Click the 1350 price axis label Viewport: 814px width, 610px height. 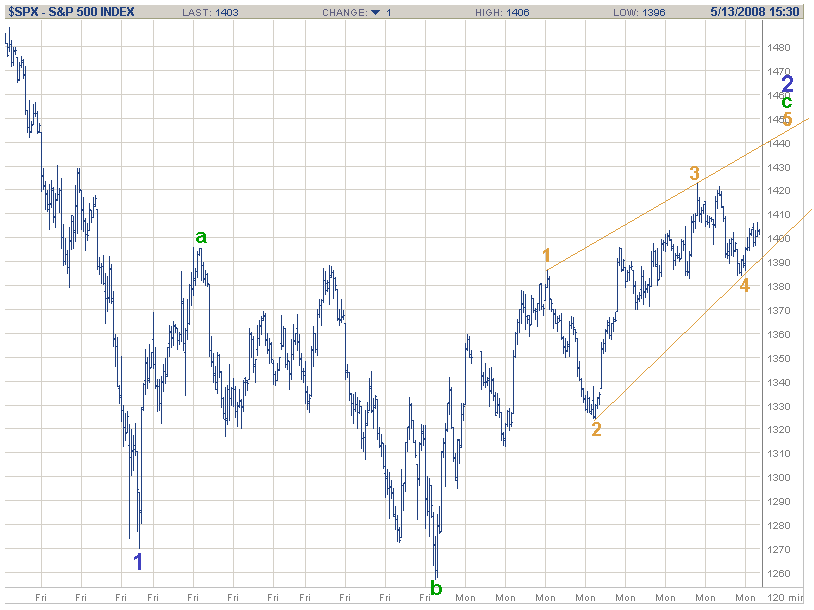point(779,359)
